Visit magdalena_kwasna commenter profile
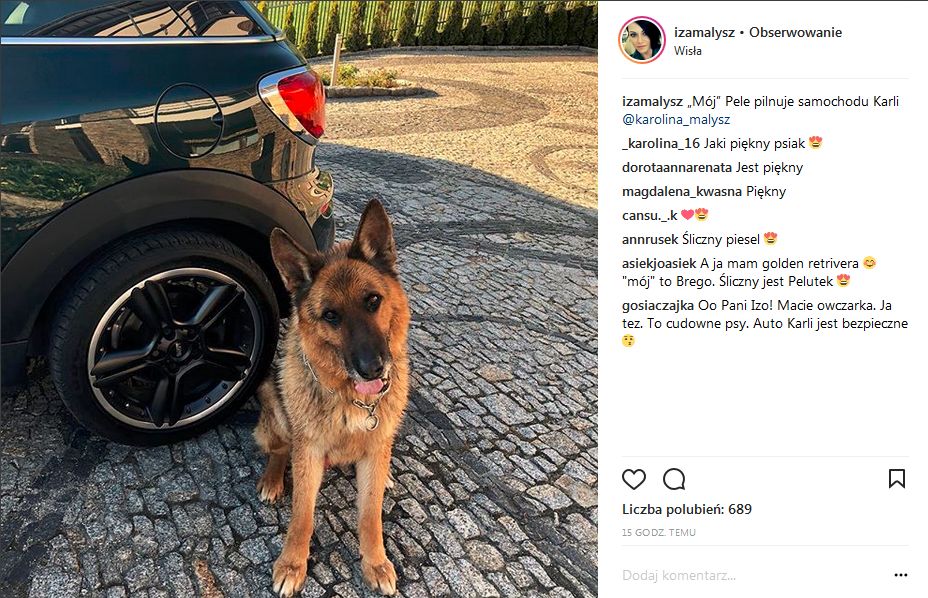The height and width of the screenshot is (598, 928). coord(682,192)
